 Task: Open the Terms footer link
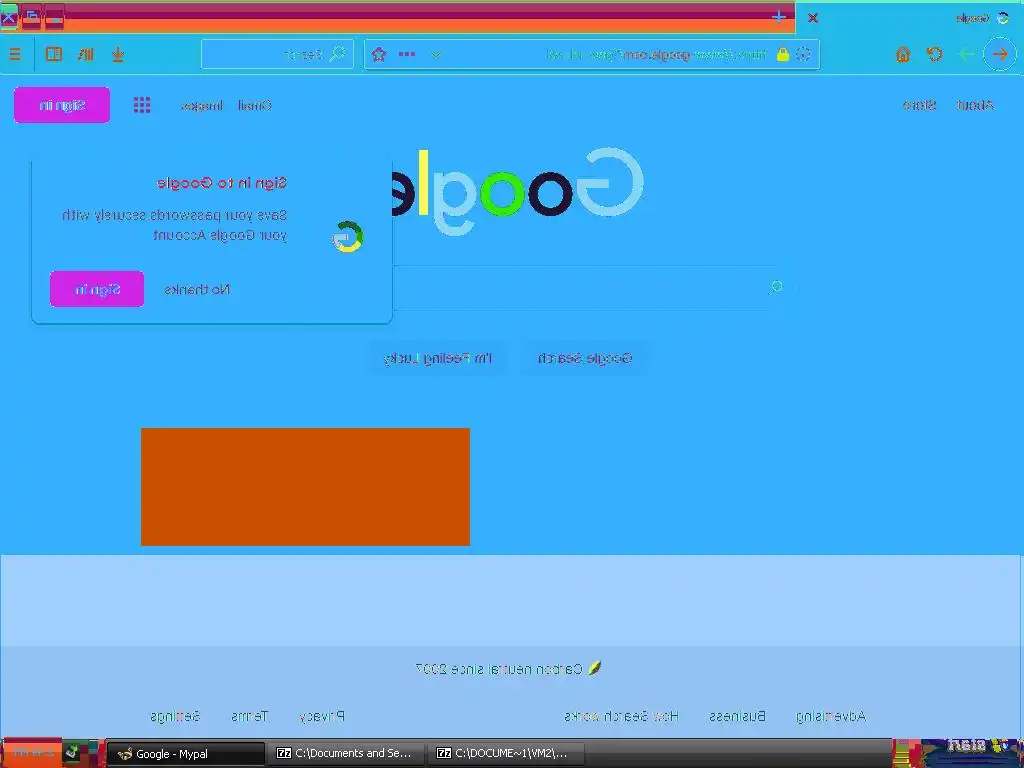coord(249,716)
